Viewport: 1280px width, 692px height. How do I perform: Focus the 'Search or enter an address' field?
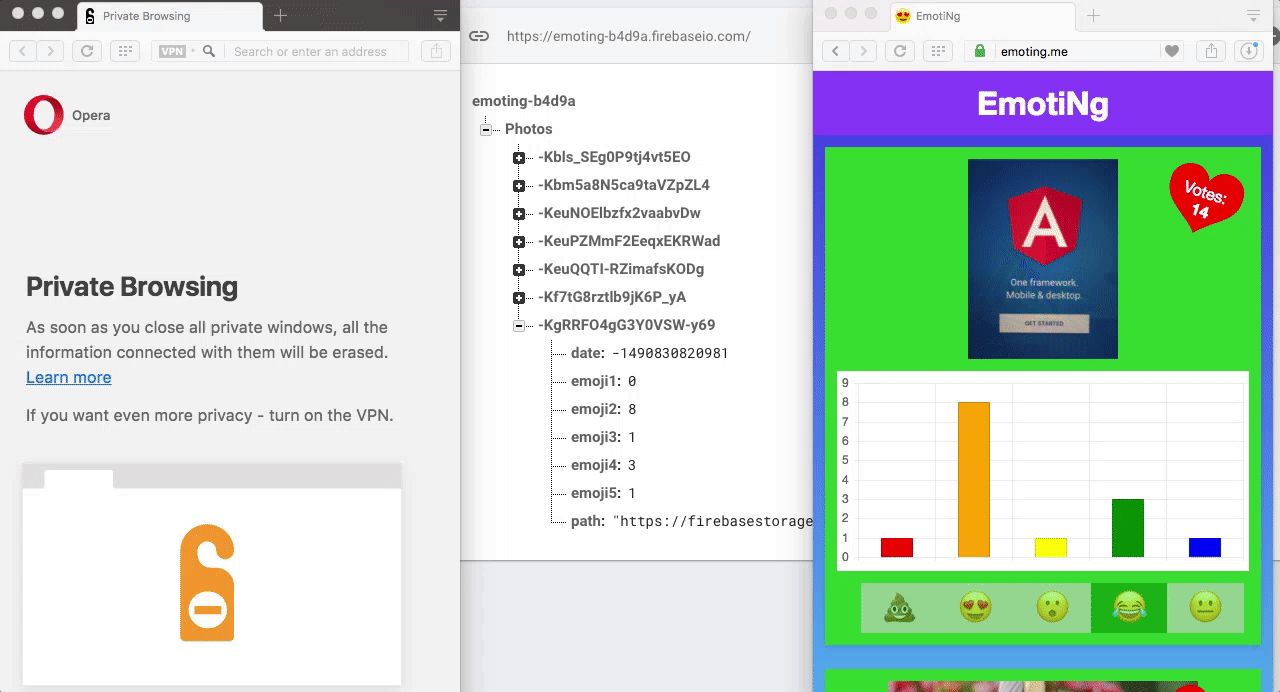point(316,51)
